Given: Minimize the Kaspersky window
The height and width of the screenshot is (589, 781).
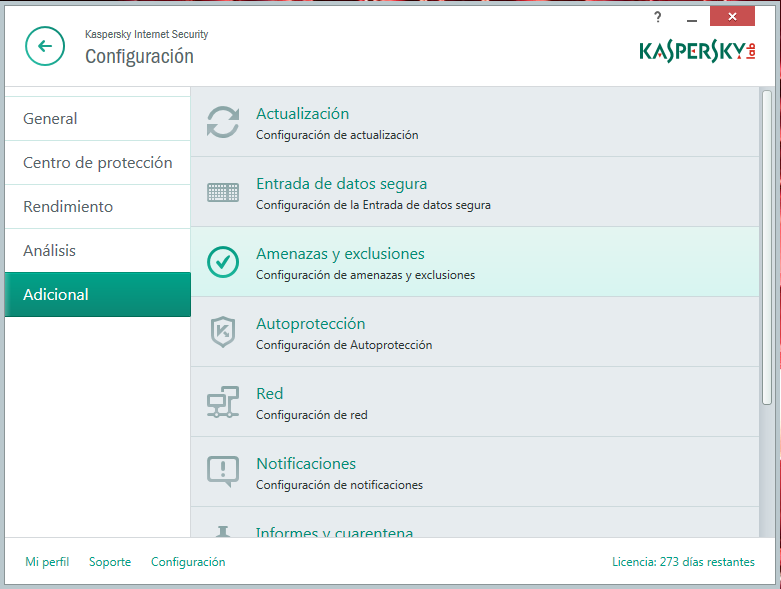Looking at the screenshot, I should (691, 18).
